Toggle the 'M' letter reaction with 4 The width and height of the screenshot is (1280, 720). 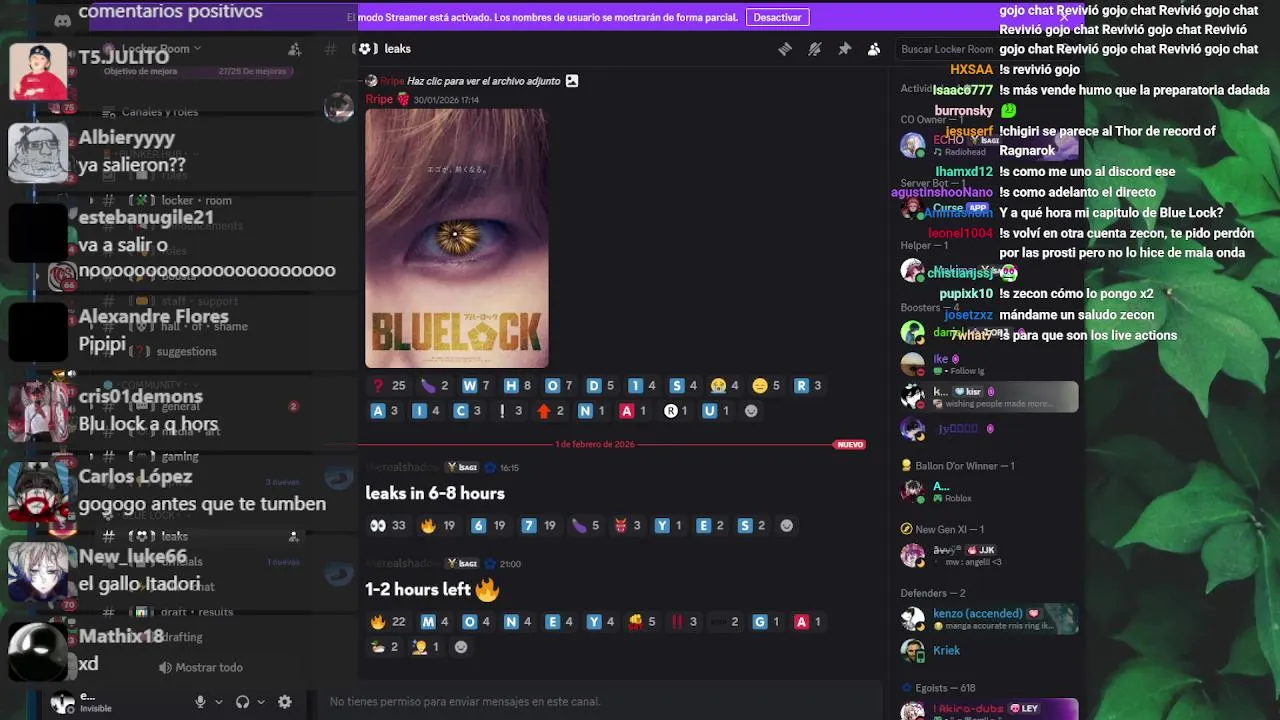(x=435, y=622)
